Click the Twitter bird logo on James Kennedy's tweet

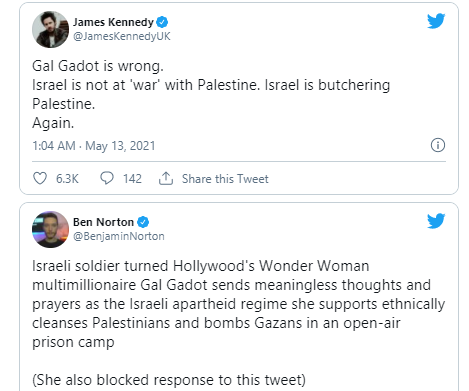pos(436,21)
